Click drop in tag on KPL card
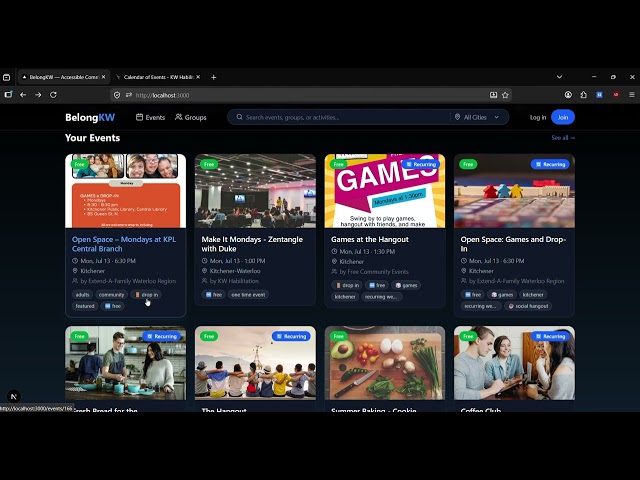Image resolution: width=640 pixels, height=480 pixels. click(x=147, y=295)
